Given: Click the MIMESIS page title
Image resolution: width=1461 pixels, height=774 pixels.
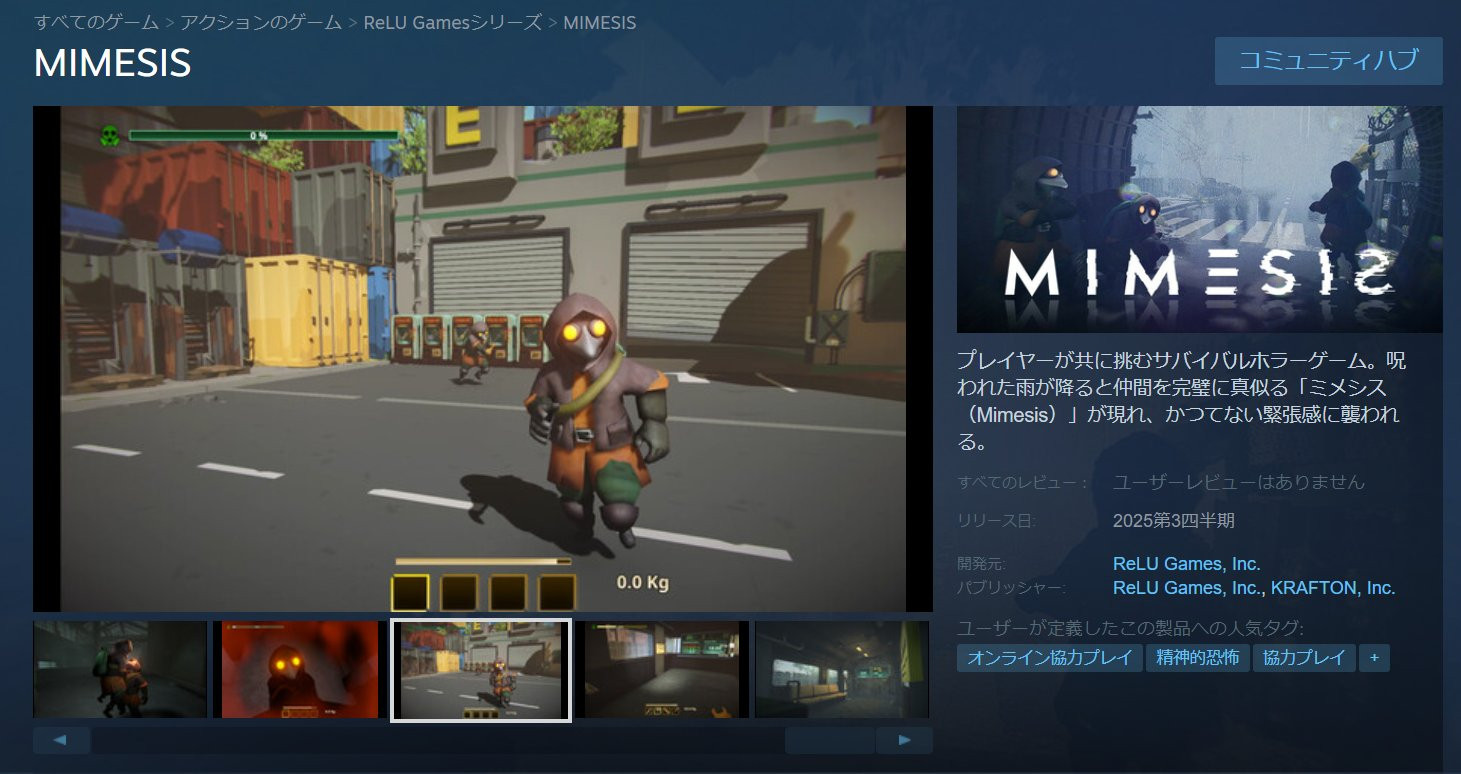Looking at the screenshot, I should click(x=112, y=63).
